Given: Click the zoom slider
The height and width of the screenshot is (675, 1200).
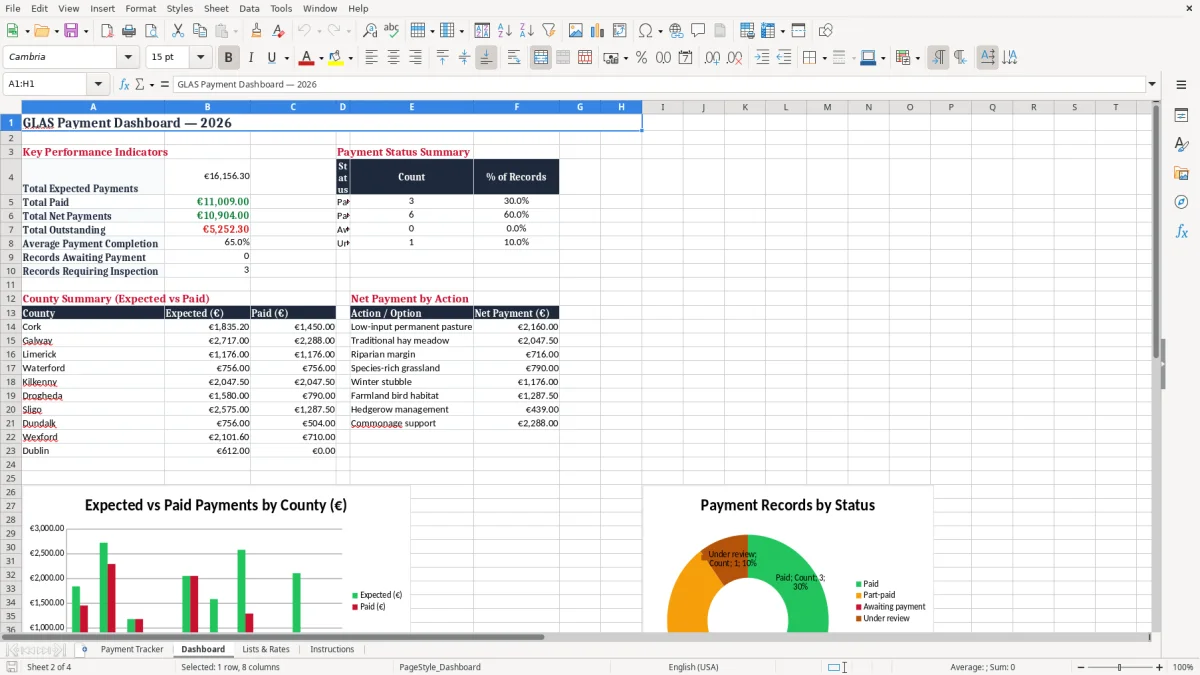Looking at the screenshot, I should pyautogui.click(x=1120, y=667).
